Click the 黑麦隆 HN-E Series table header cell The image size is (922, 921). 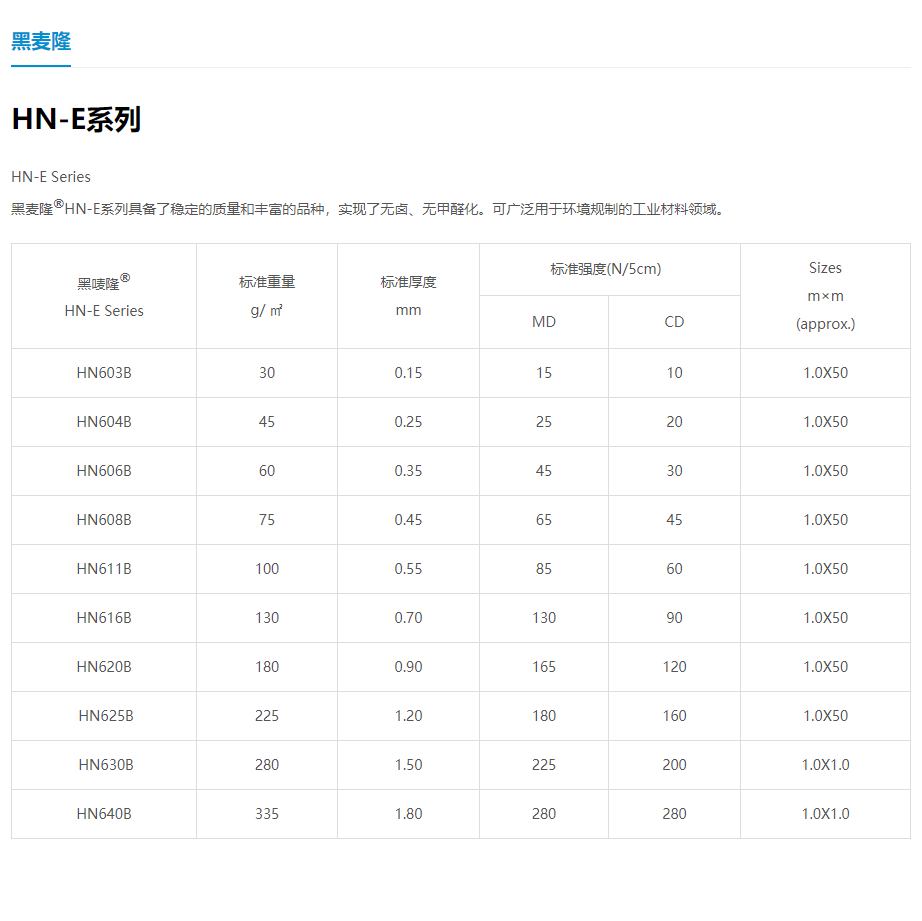[104, 296]
